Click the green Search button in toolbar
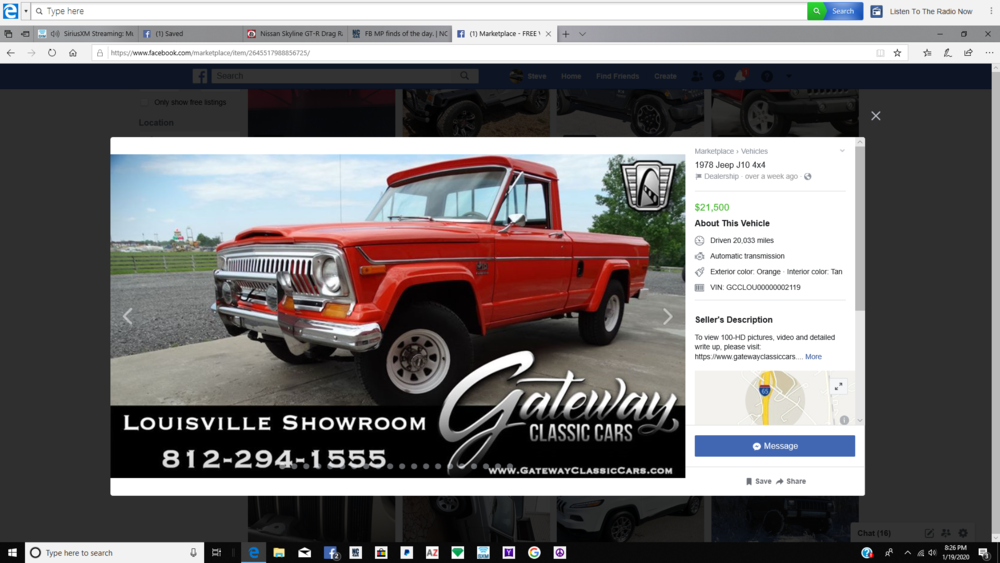 click(835, 11)
